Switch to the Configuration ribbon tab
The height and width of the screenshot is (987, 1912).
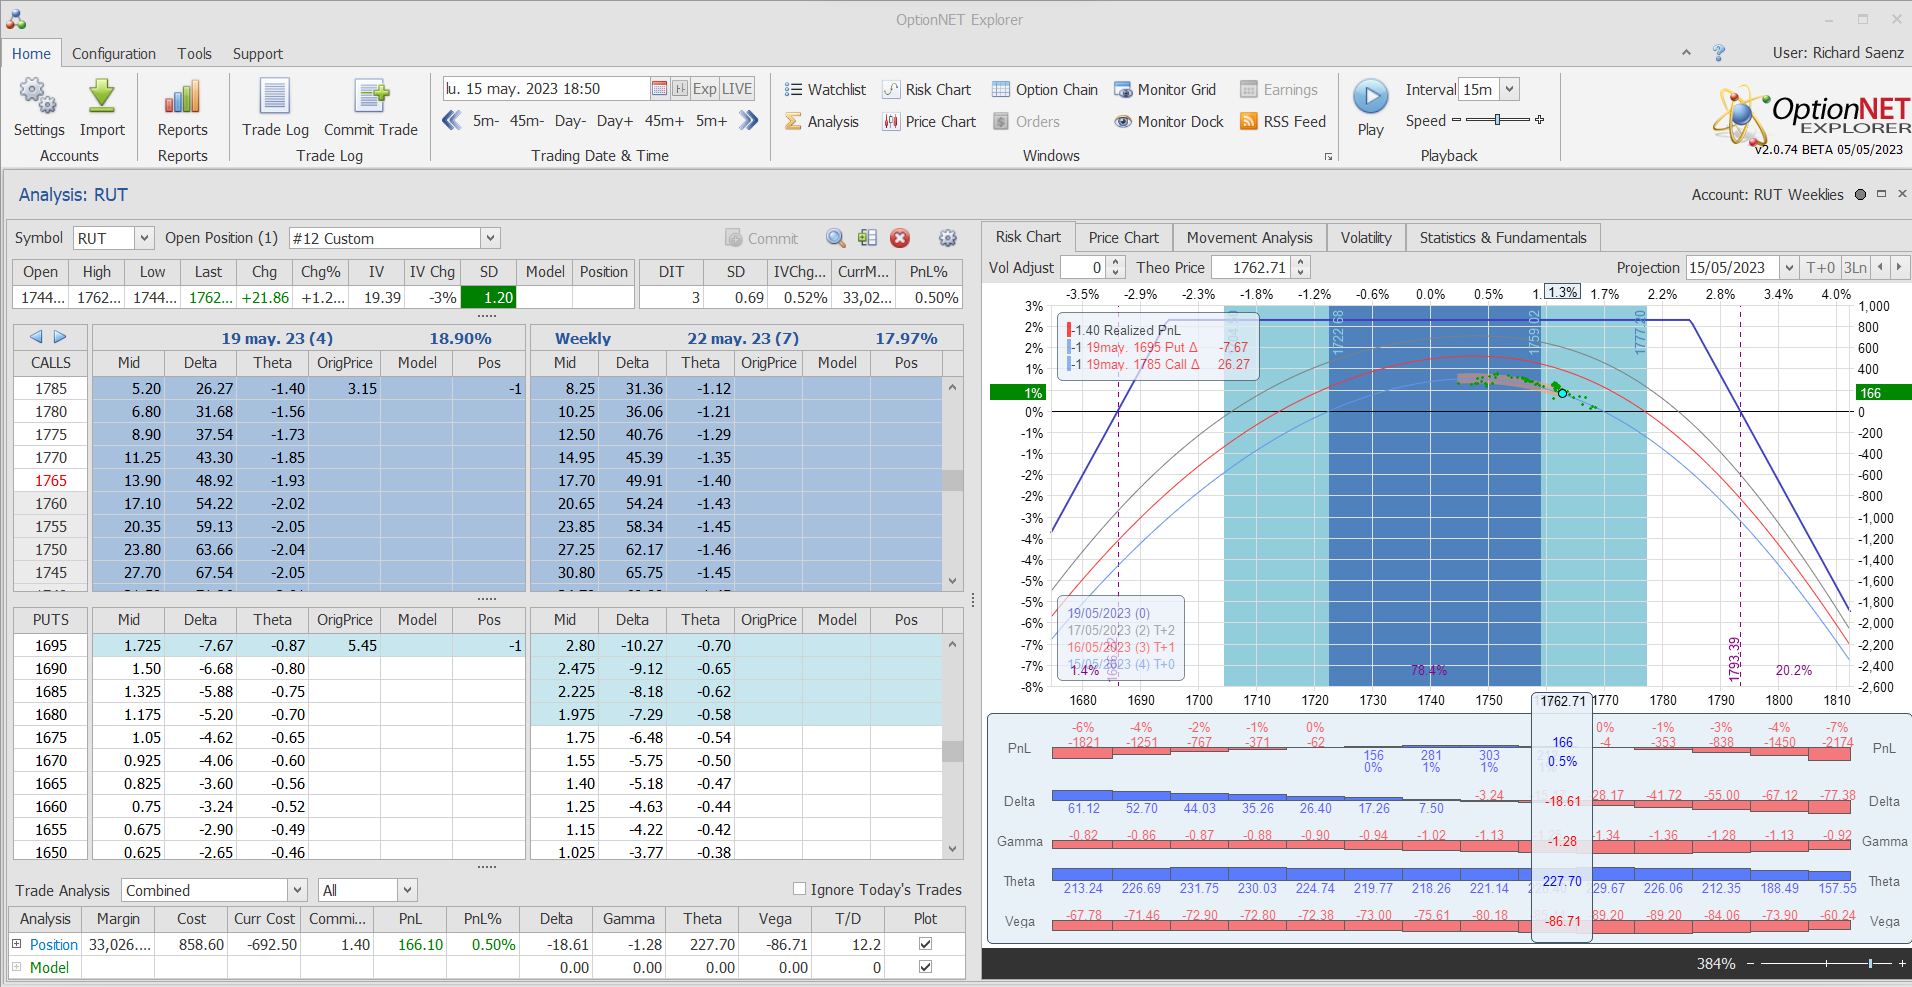click(114, 54)
